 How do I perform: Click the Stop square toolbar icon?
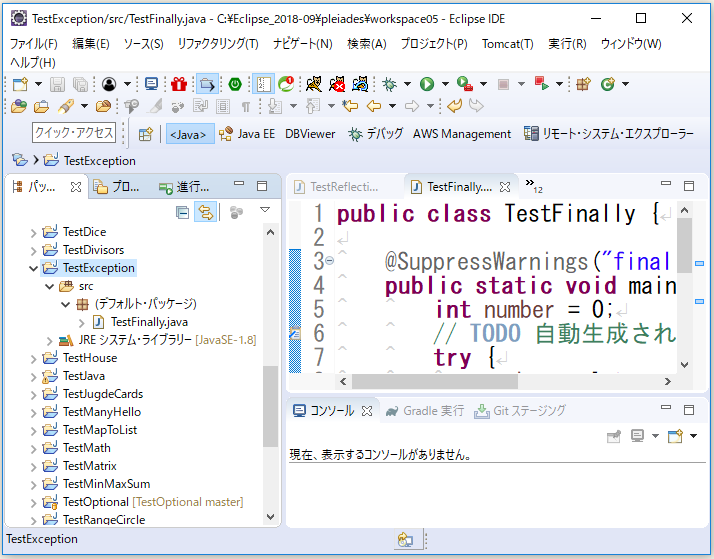[x=503, y=84]
